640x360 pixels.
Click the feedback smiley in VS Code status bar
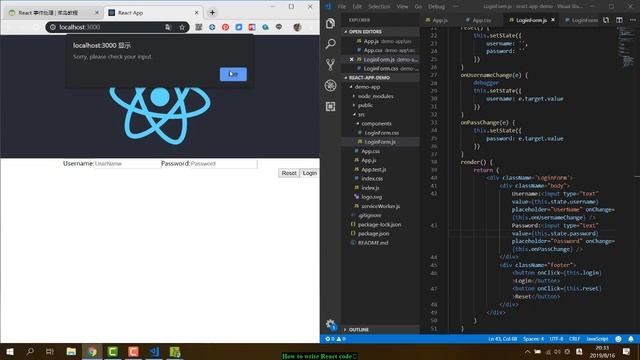[618, 339]
